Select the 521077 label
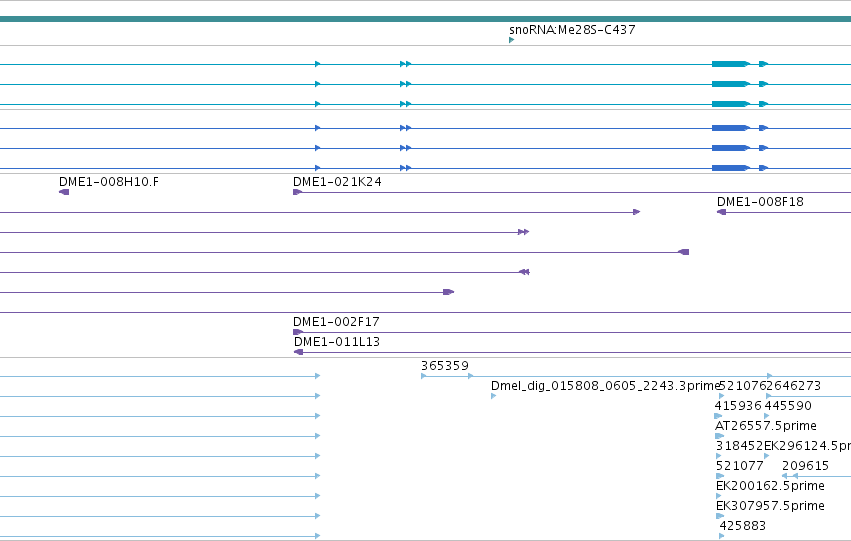 pyautogui.click(x=740, y=466)
